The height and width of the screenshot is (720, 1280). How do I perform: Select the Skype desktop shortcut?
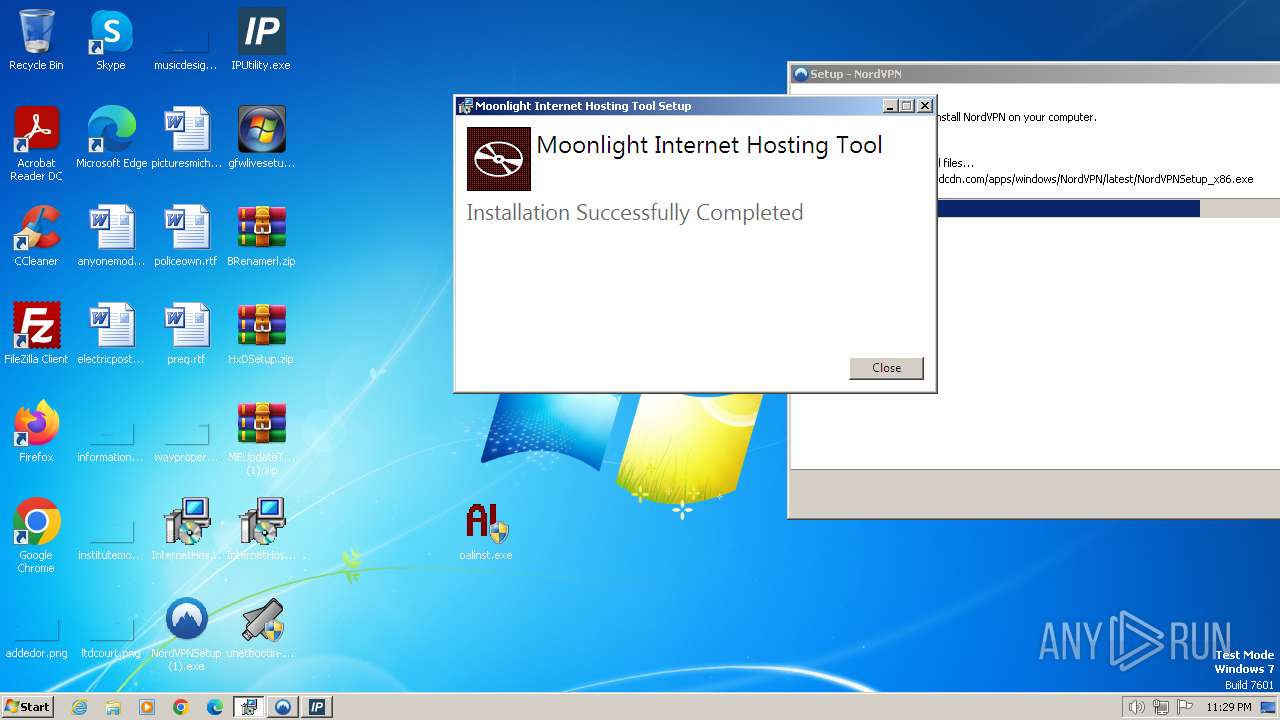(111, 40)
